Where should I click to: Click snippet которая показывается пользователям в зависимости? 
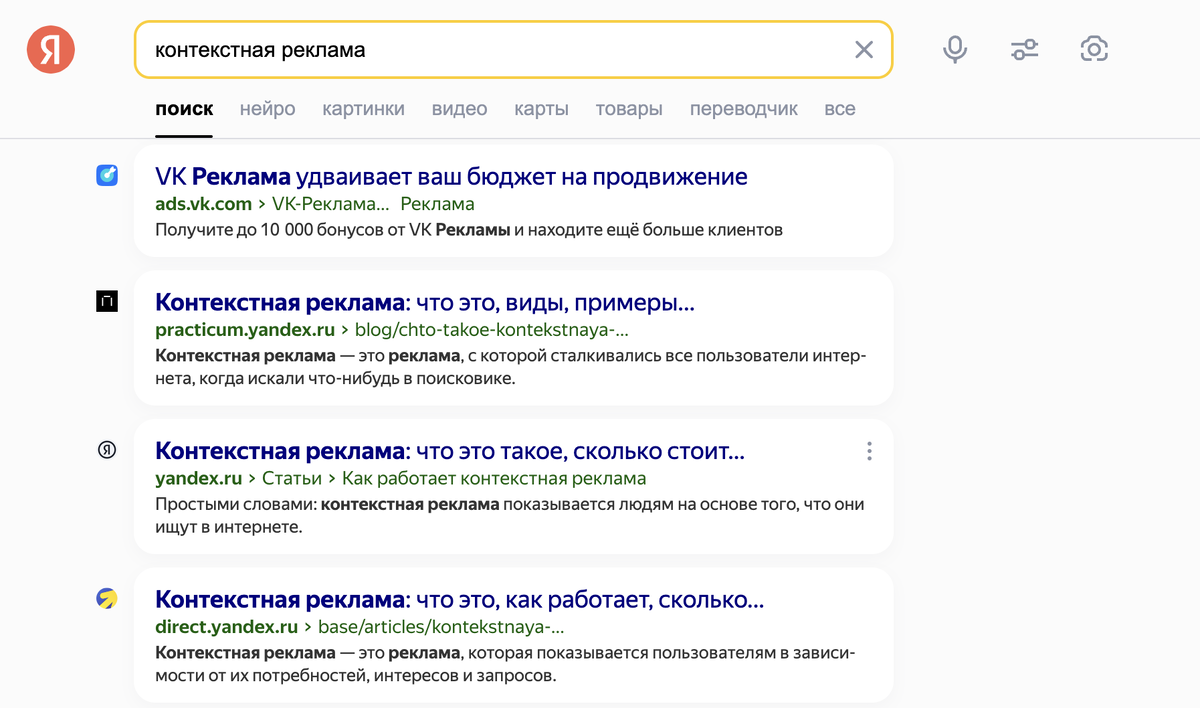(x=505, y=665)
